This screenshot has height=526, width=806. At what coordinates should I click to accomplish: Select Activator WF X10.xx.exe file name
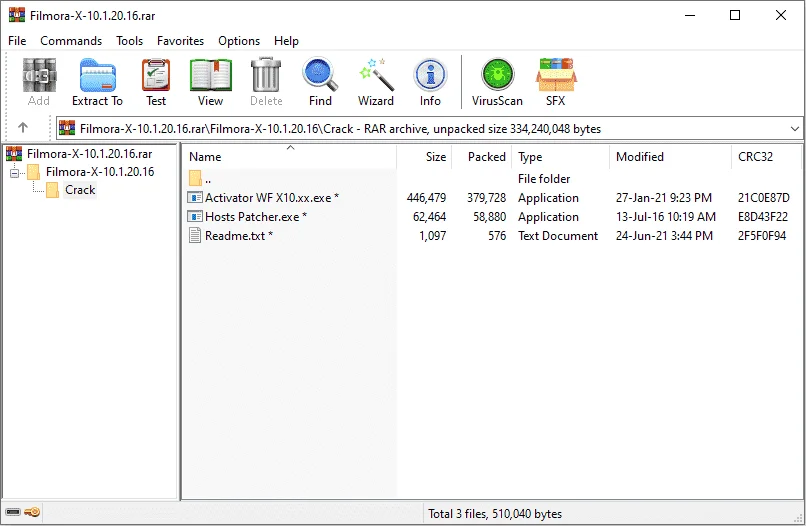pos(271,197)
